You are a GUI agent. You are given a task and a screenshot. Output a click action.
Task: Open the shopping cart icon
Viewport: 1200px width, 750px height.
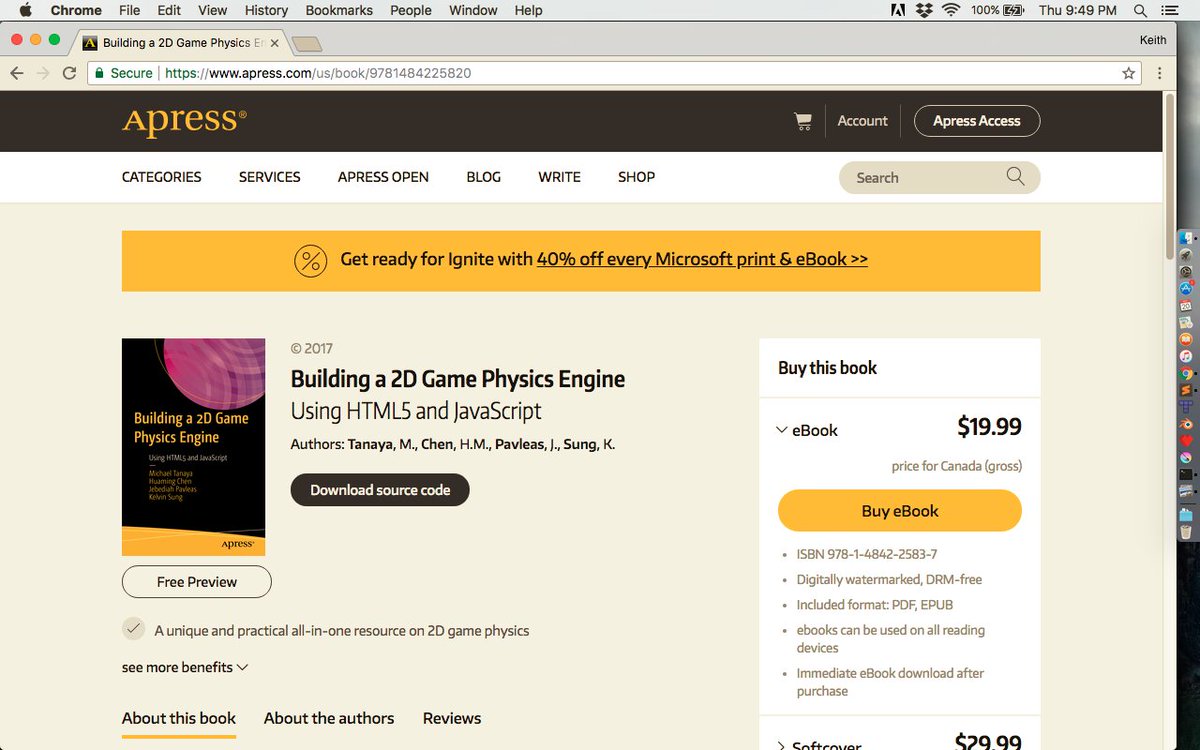[x=802, y=121]
